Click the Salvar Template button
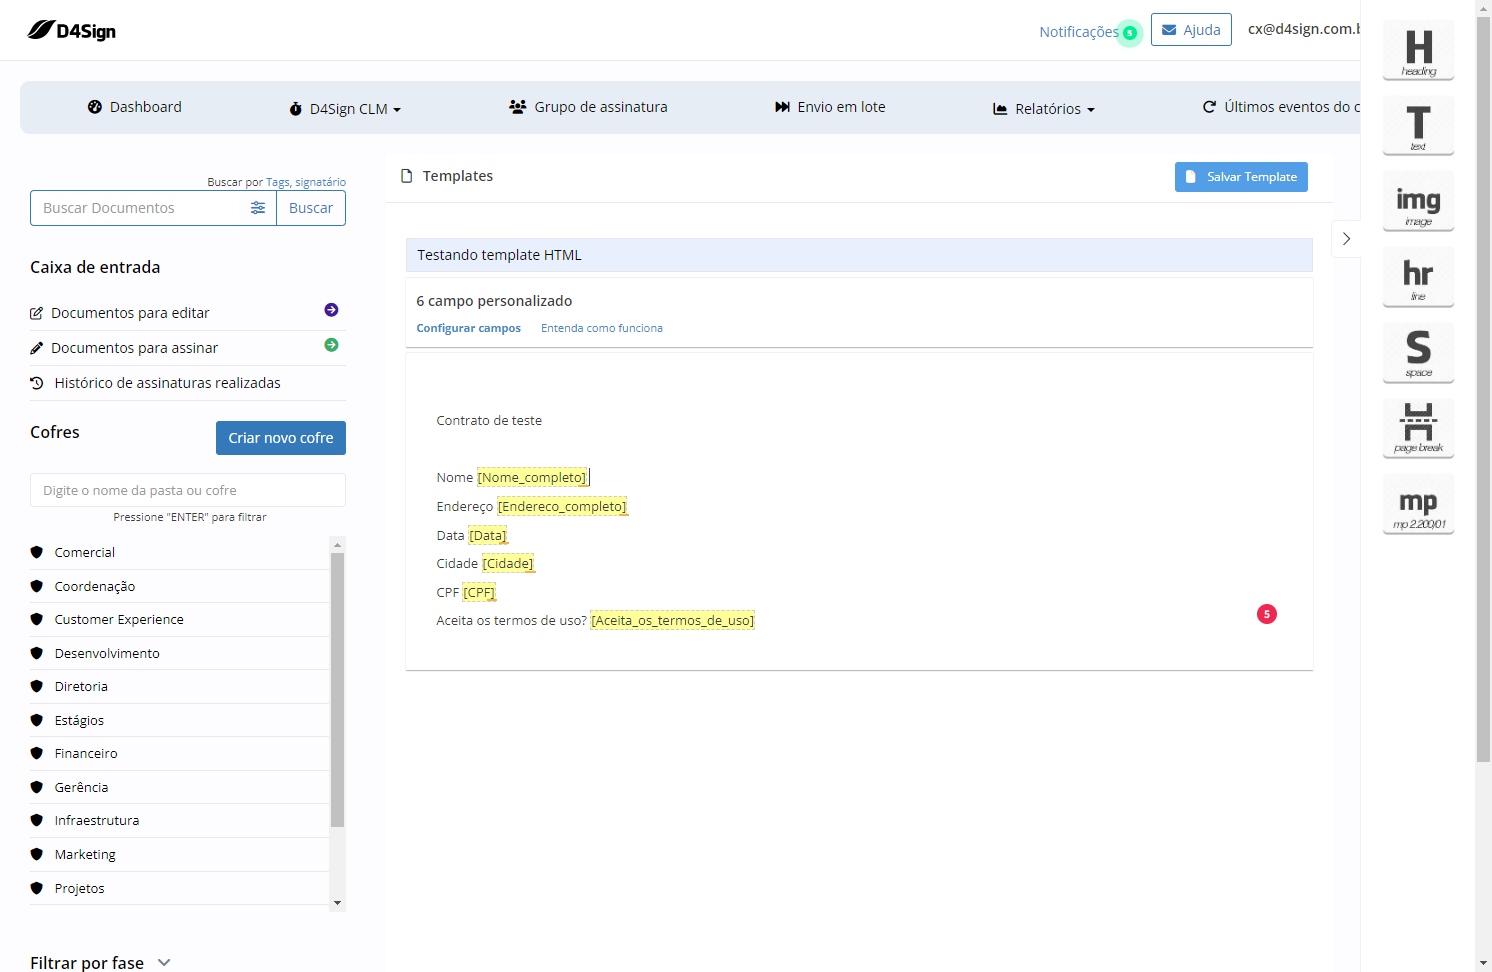Image resolution: width=1492 pixels, height=972 pixels. [x=1241, y=177]
